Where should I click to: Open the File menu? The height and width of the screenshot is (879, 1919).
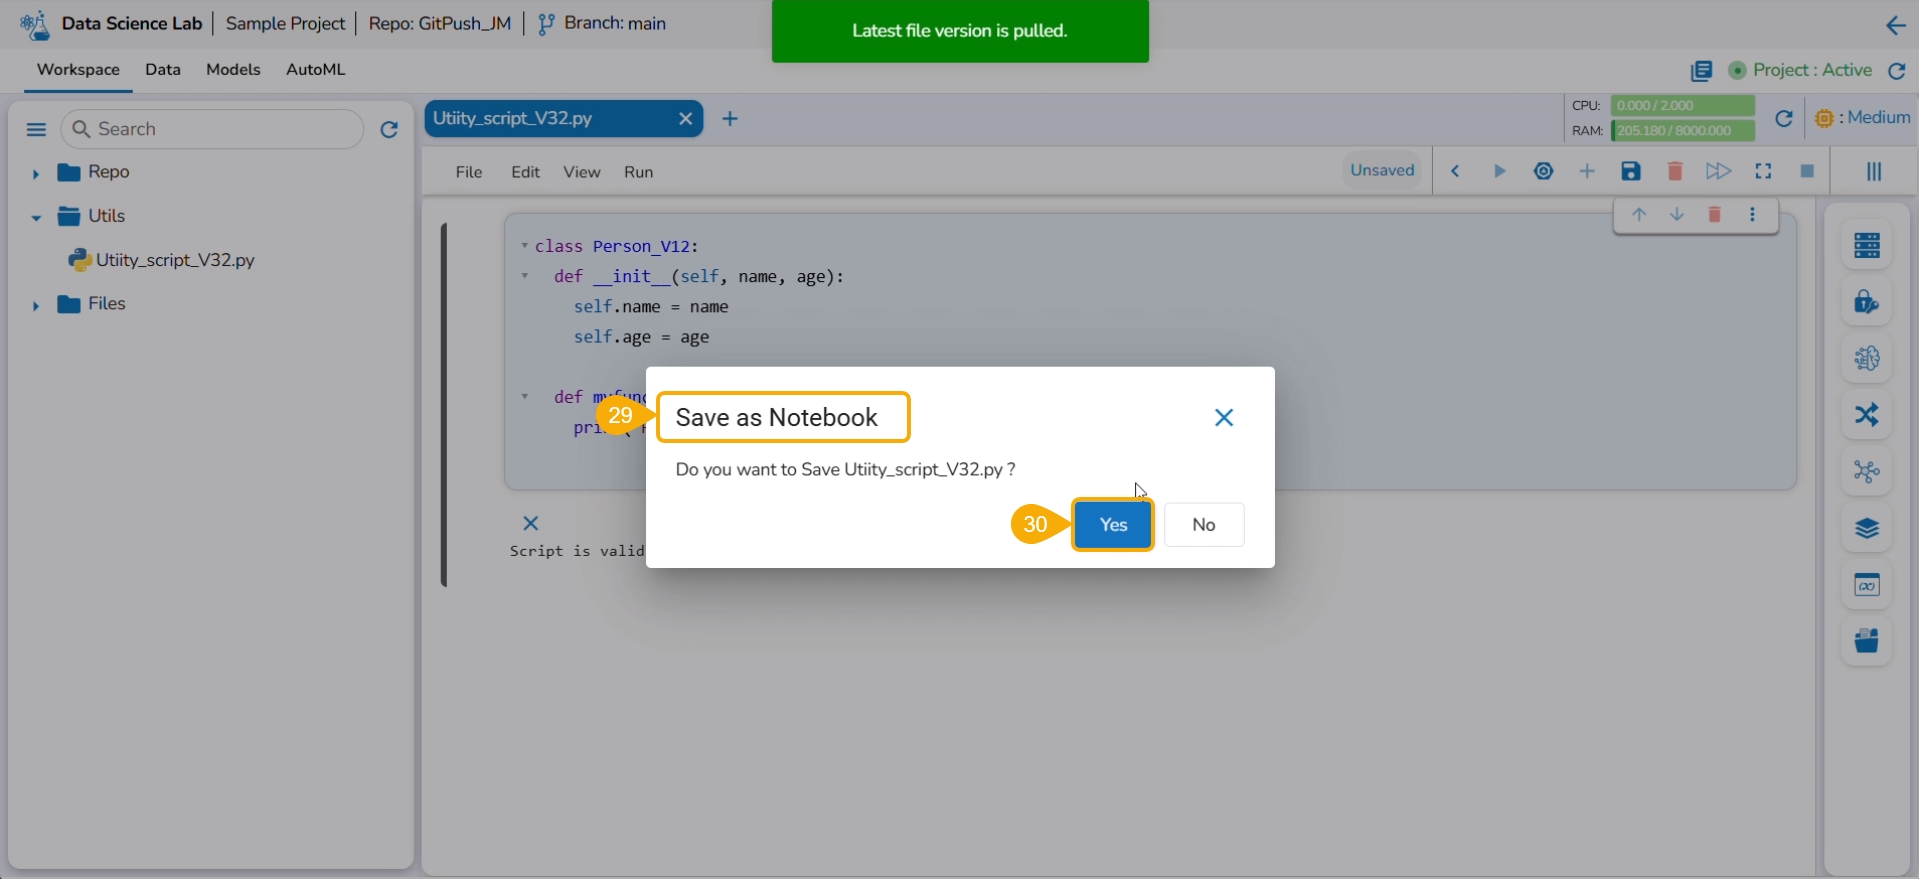pyautogui.click(x=469, y=172)
